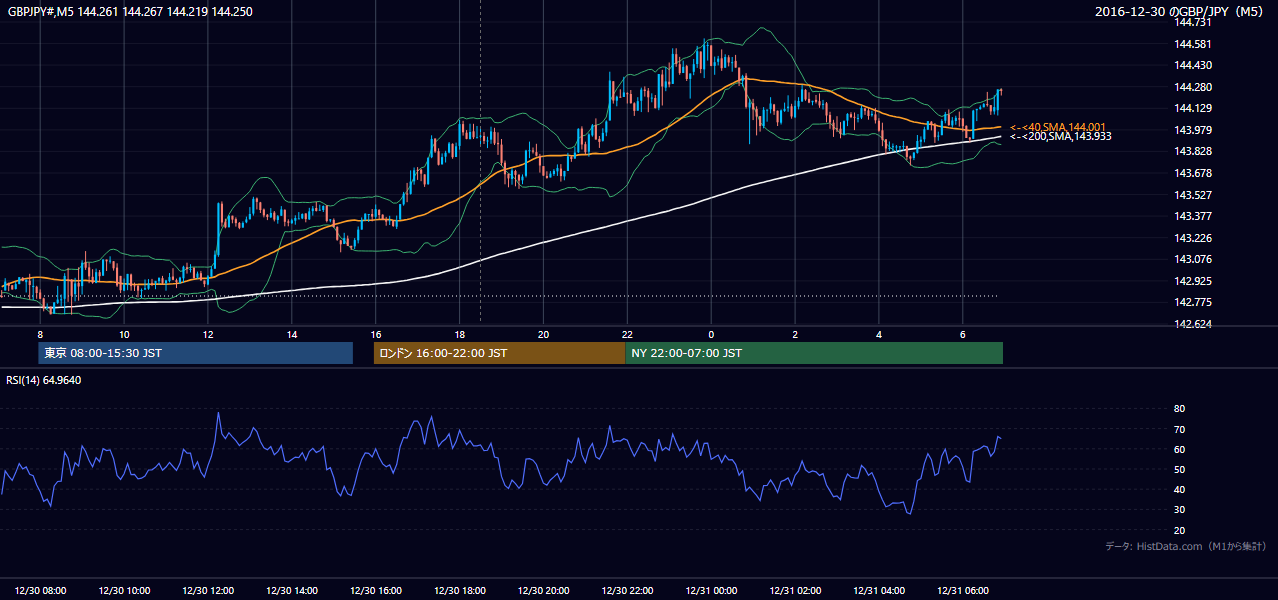Click the 12/30 08:00 time axis label
1278x600 pixels.
click(x=41, y=591)
